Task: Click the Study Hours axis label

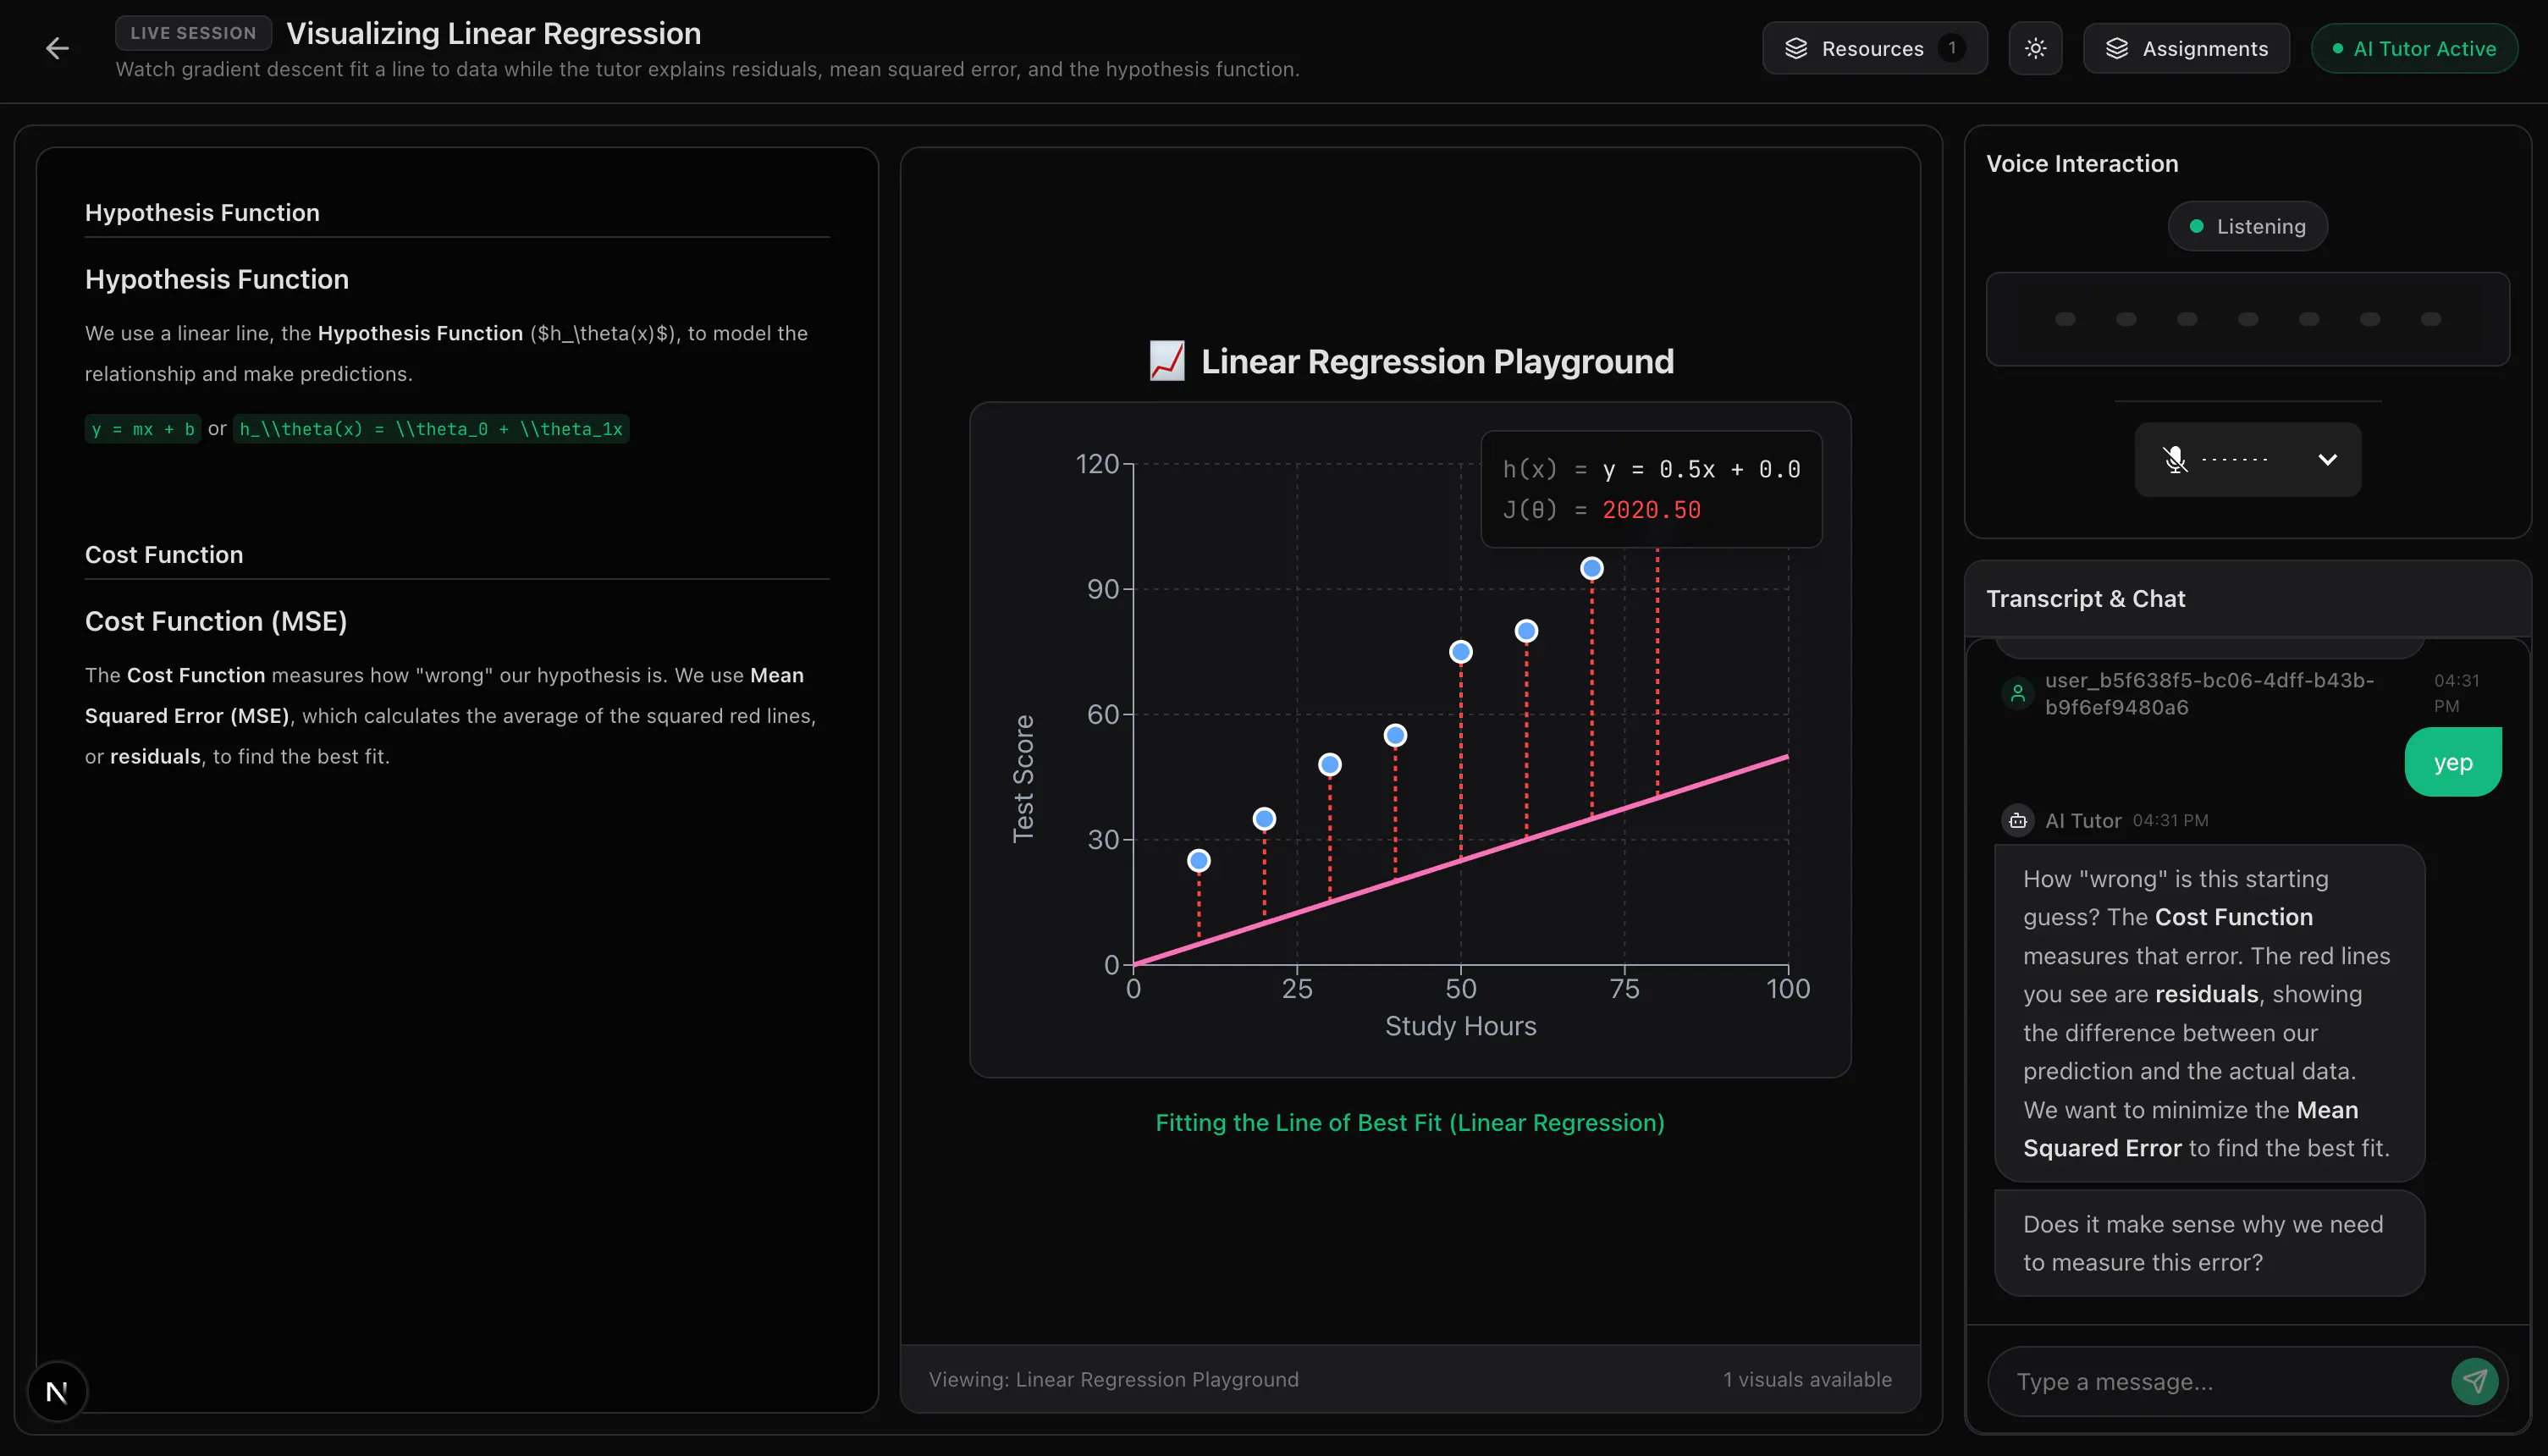Action: (1460, 1026)
